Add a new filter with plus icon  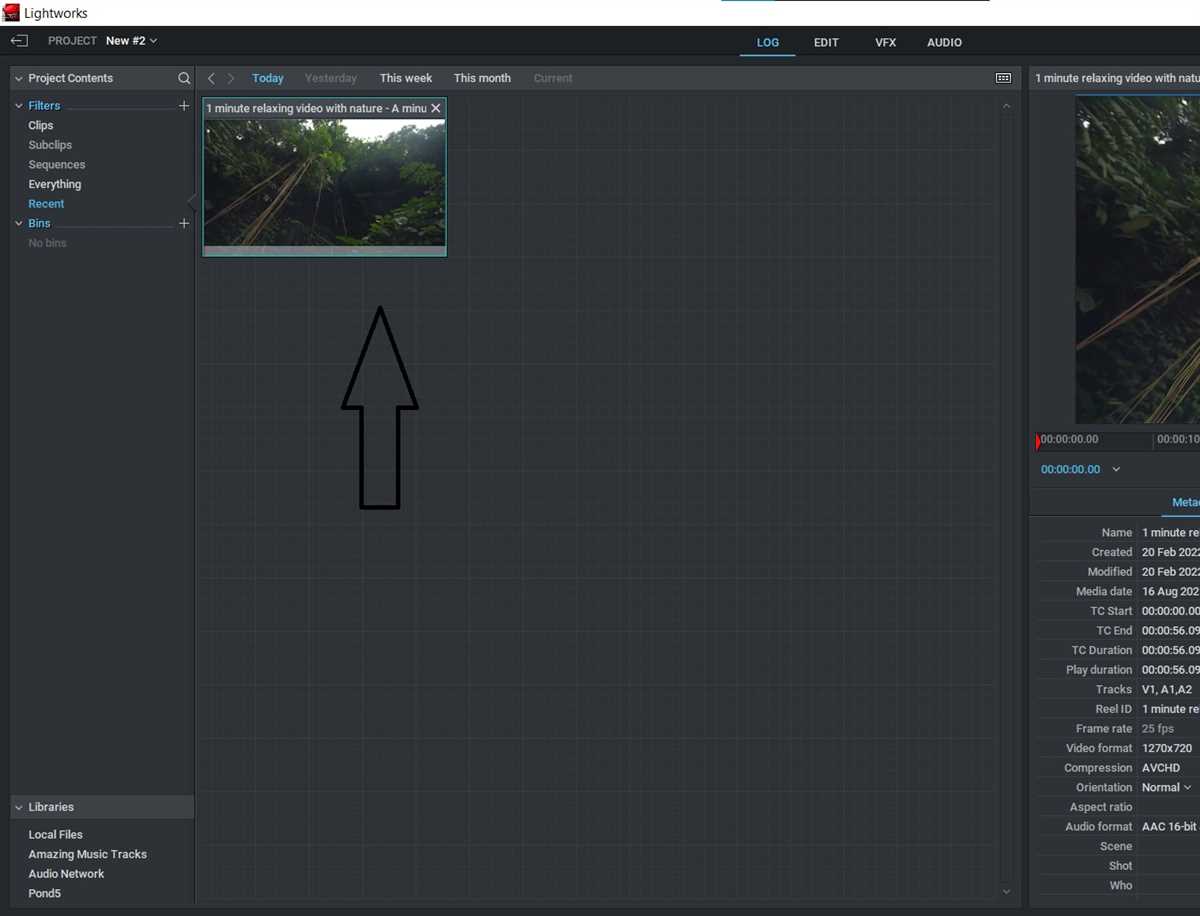pos(184,105)
